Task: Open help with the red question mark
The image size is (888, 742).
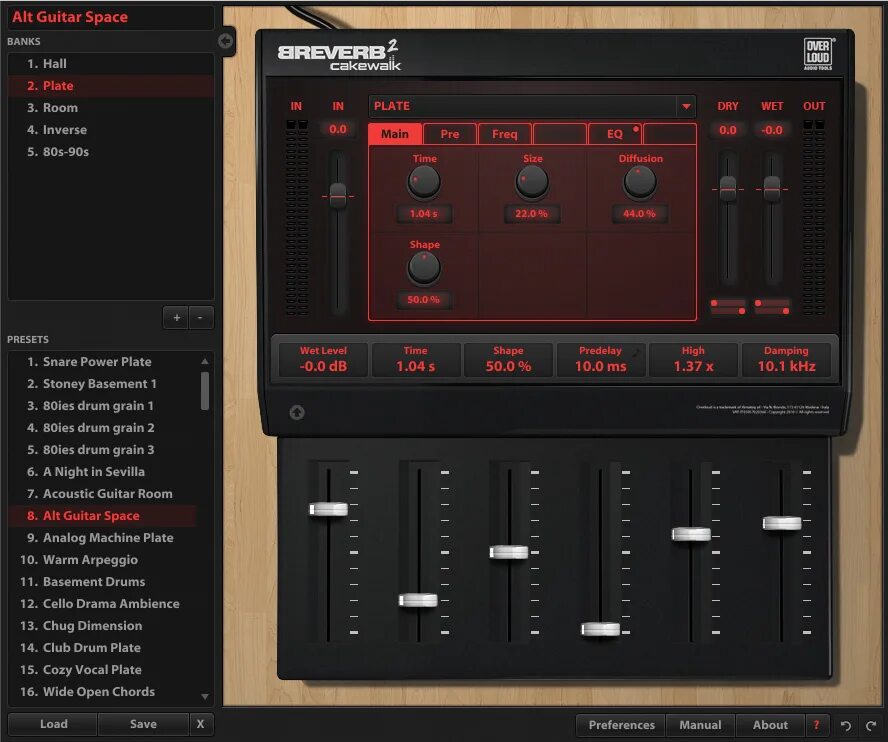Action: [816, 725]
